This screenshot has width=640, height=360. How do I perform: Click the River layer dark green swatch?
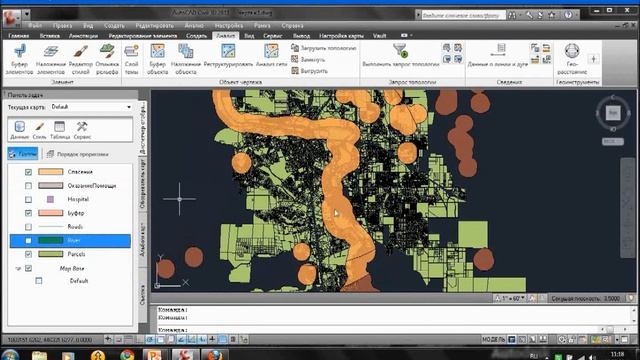(x=51, y=240)
